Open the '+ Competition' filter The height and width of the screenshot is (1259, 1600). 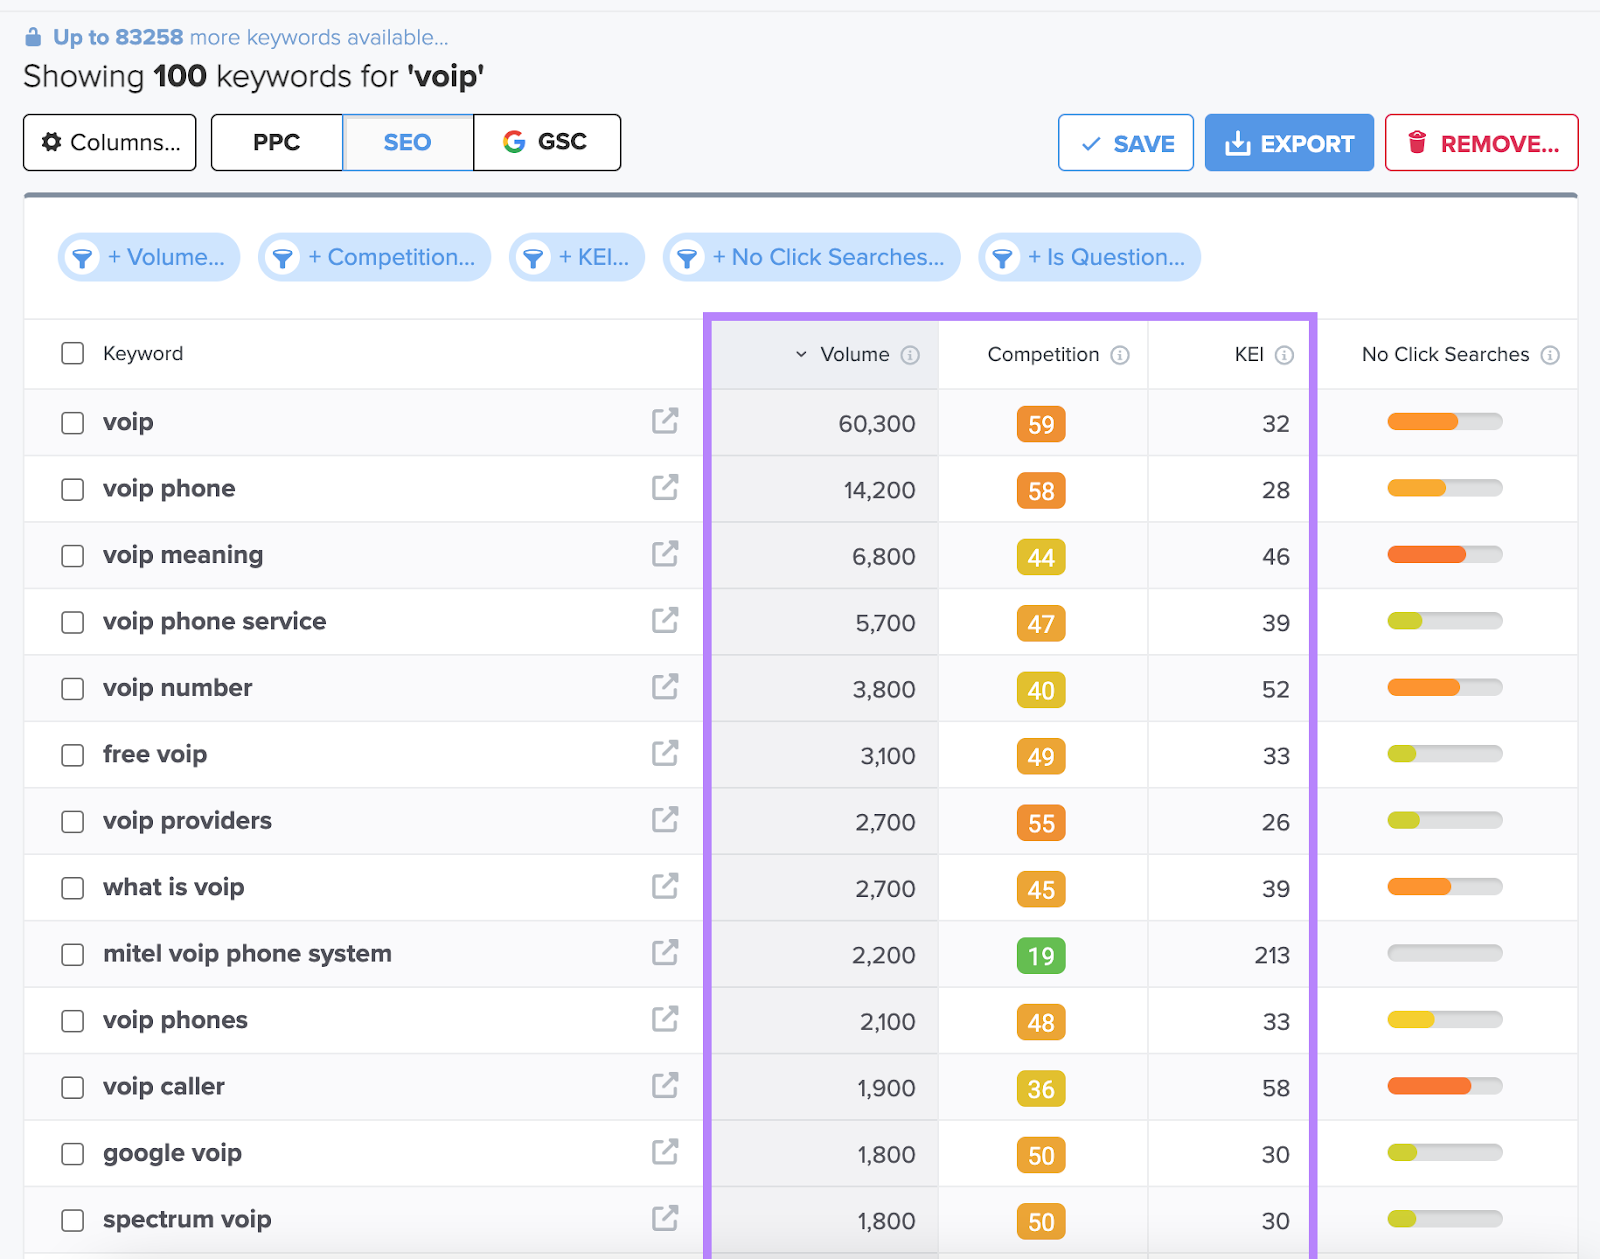tap(374, 257)
